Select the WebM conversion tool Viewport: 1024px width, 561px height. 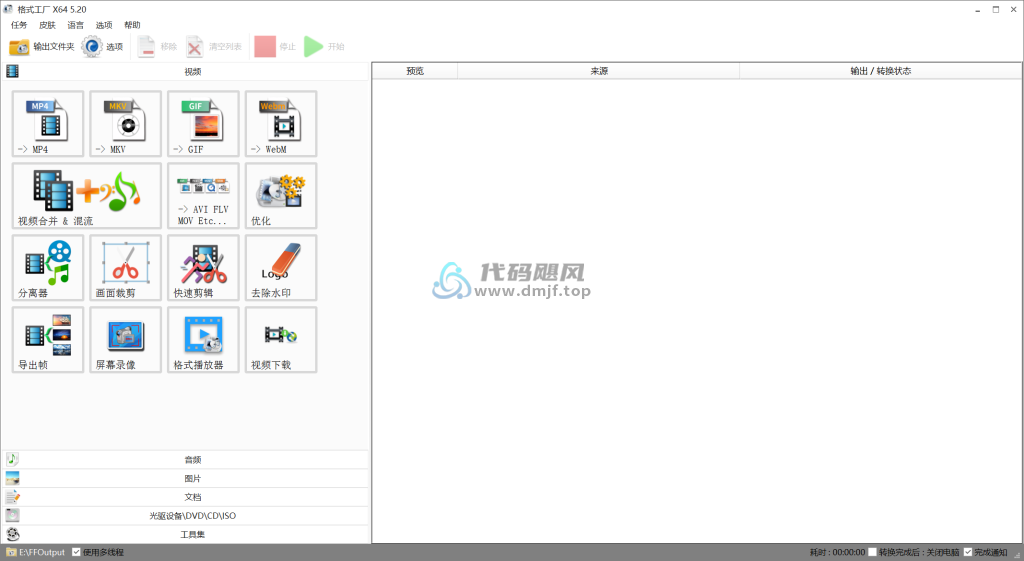(281, 123)
